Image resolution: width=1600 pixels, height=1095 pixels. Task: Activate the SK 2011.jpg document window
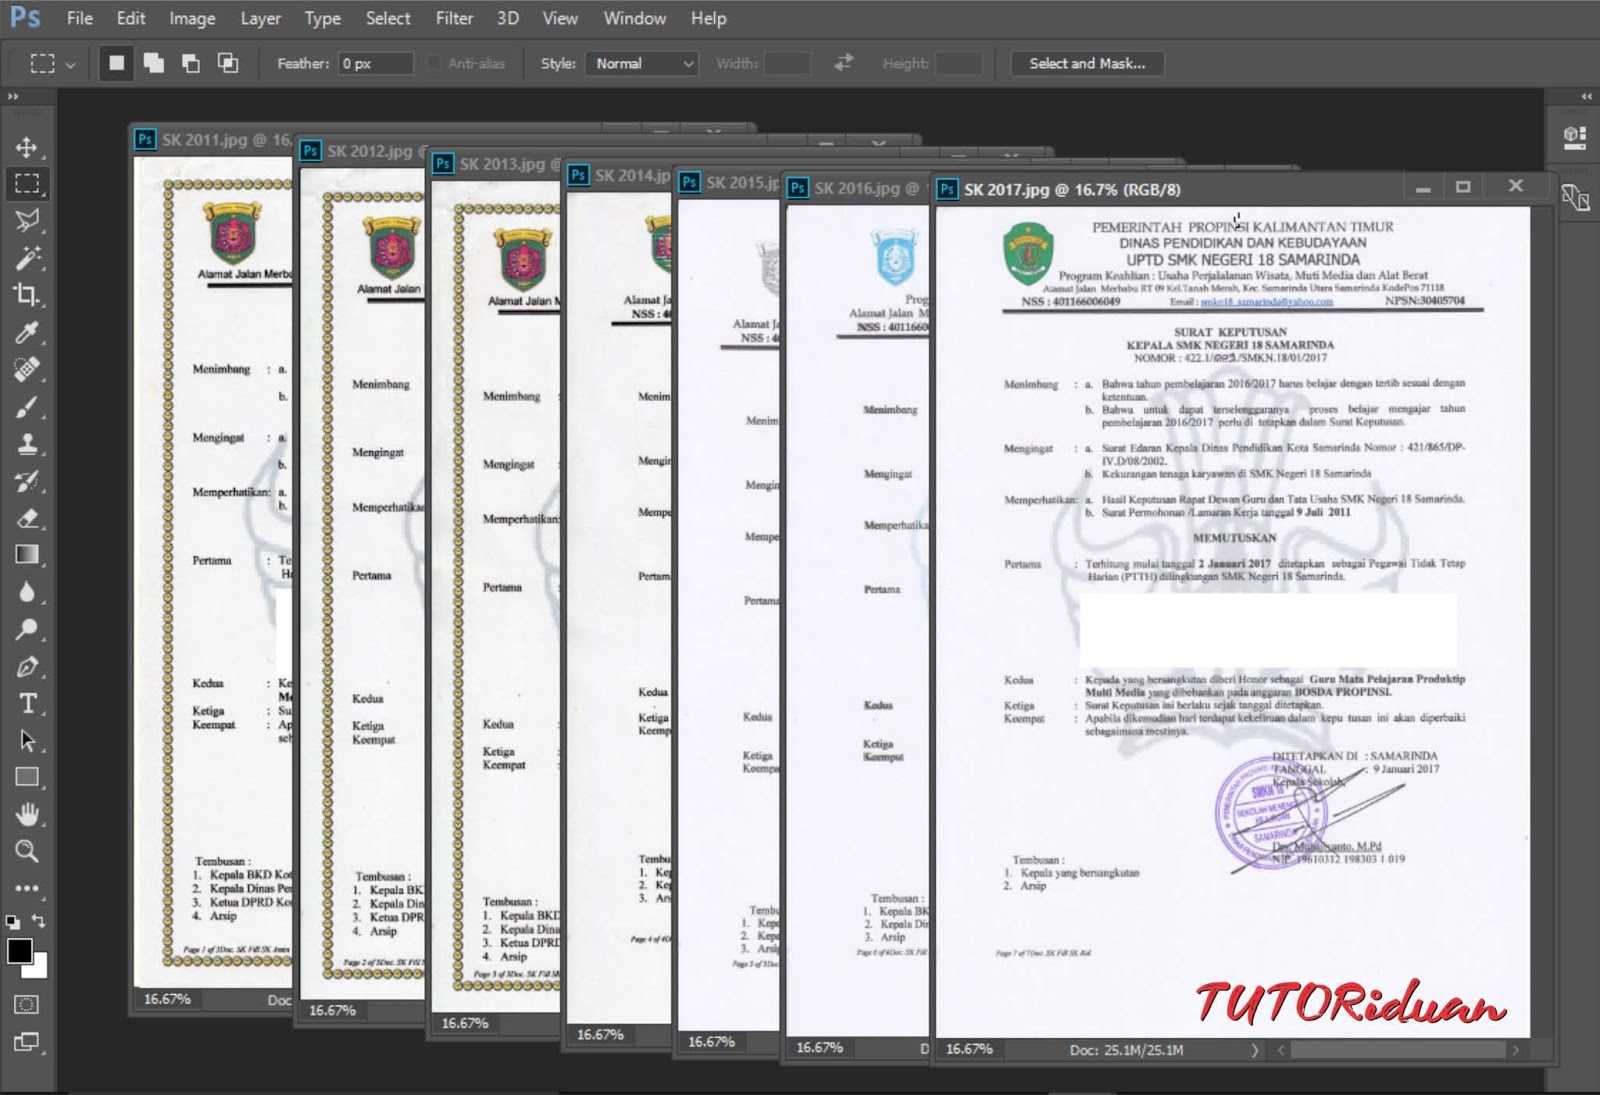[212, 140]
